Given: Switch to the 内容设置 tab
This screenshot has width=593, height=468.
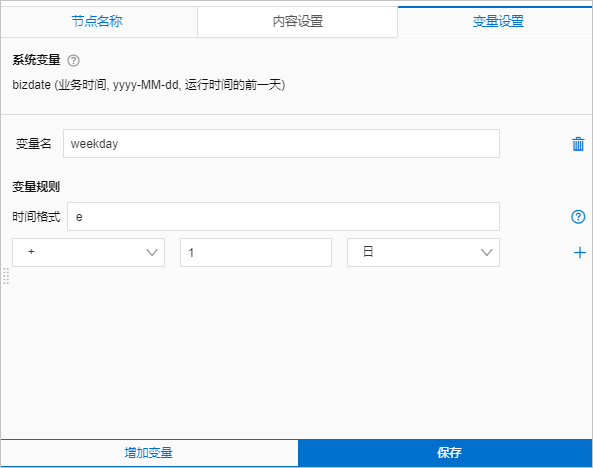Looking at the screenshot, I should tap(297, 22).
